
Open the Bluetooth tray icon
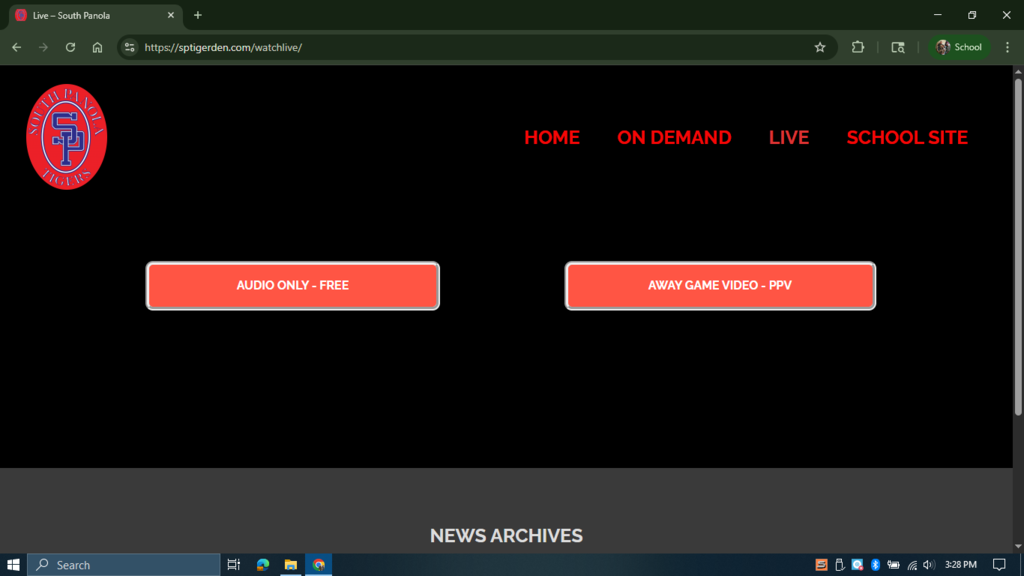pyautogui.click(x=875, y=565)
